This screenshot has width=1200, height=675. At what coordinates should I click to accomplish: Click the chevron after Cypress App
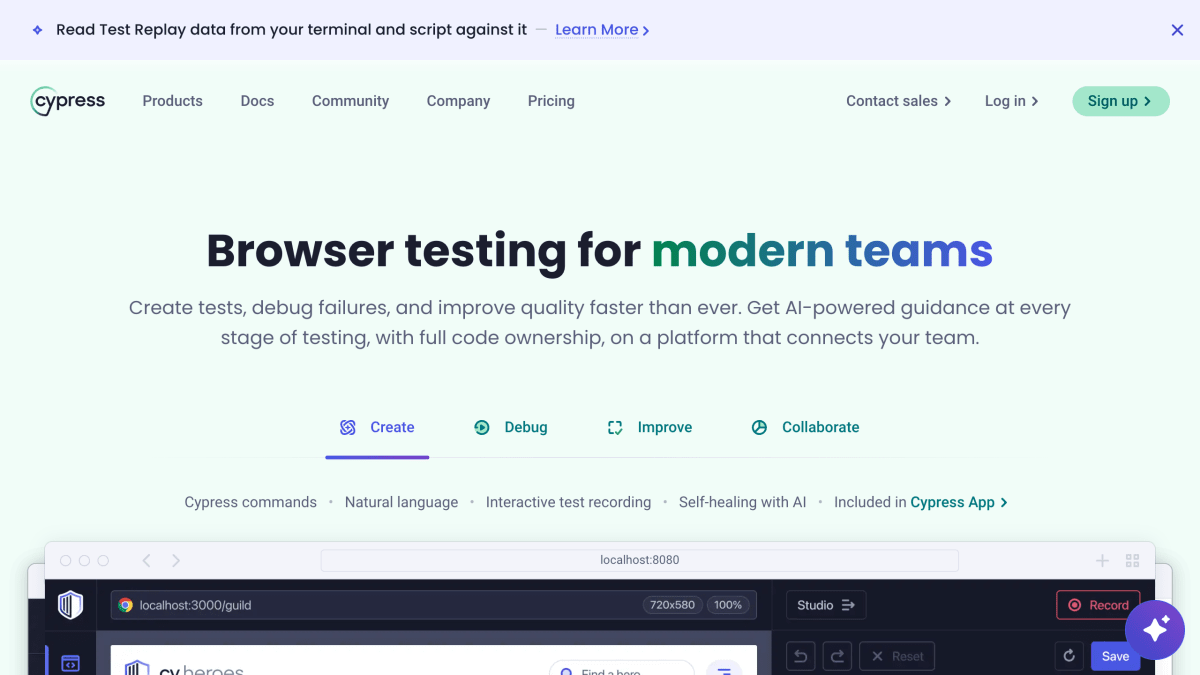1003,502
